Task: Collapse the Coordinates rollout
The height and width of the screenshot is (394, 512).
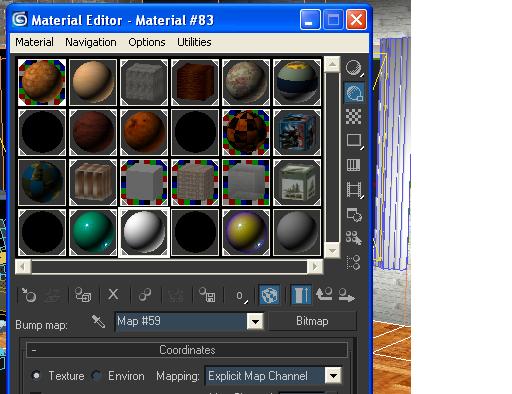Action: click(x=187, y=350)
